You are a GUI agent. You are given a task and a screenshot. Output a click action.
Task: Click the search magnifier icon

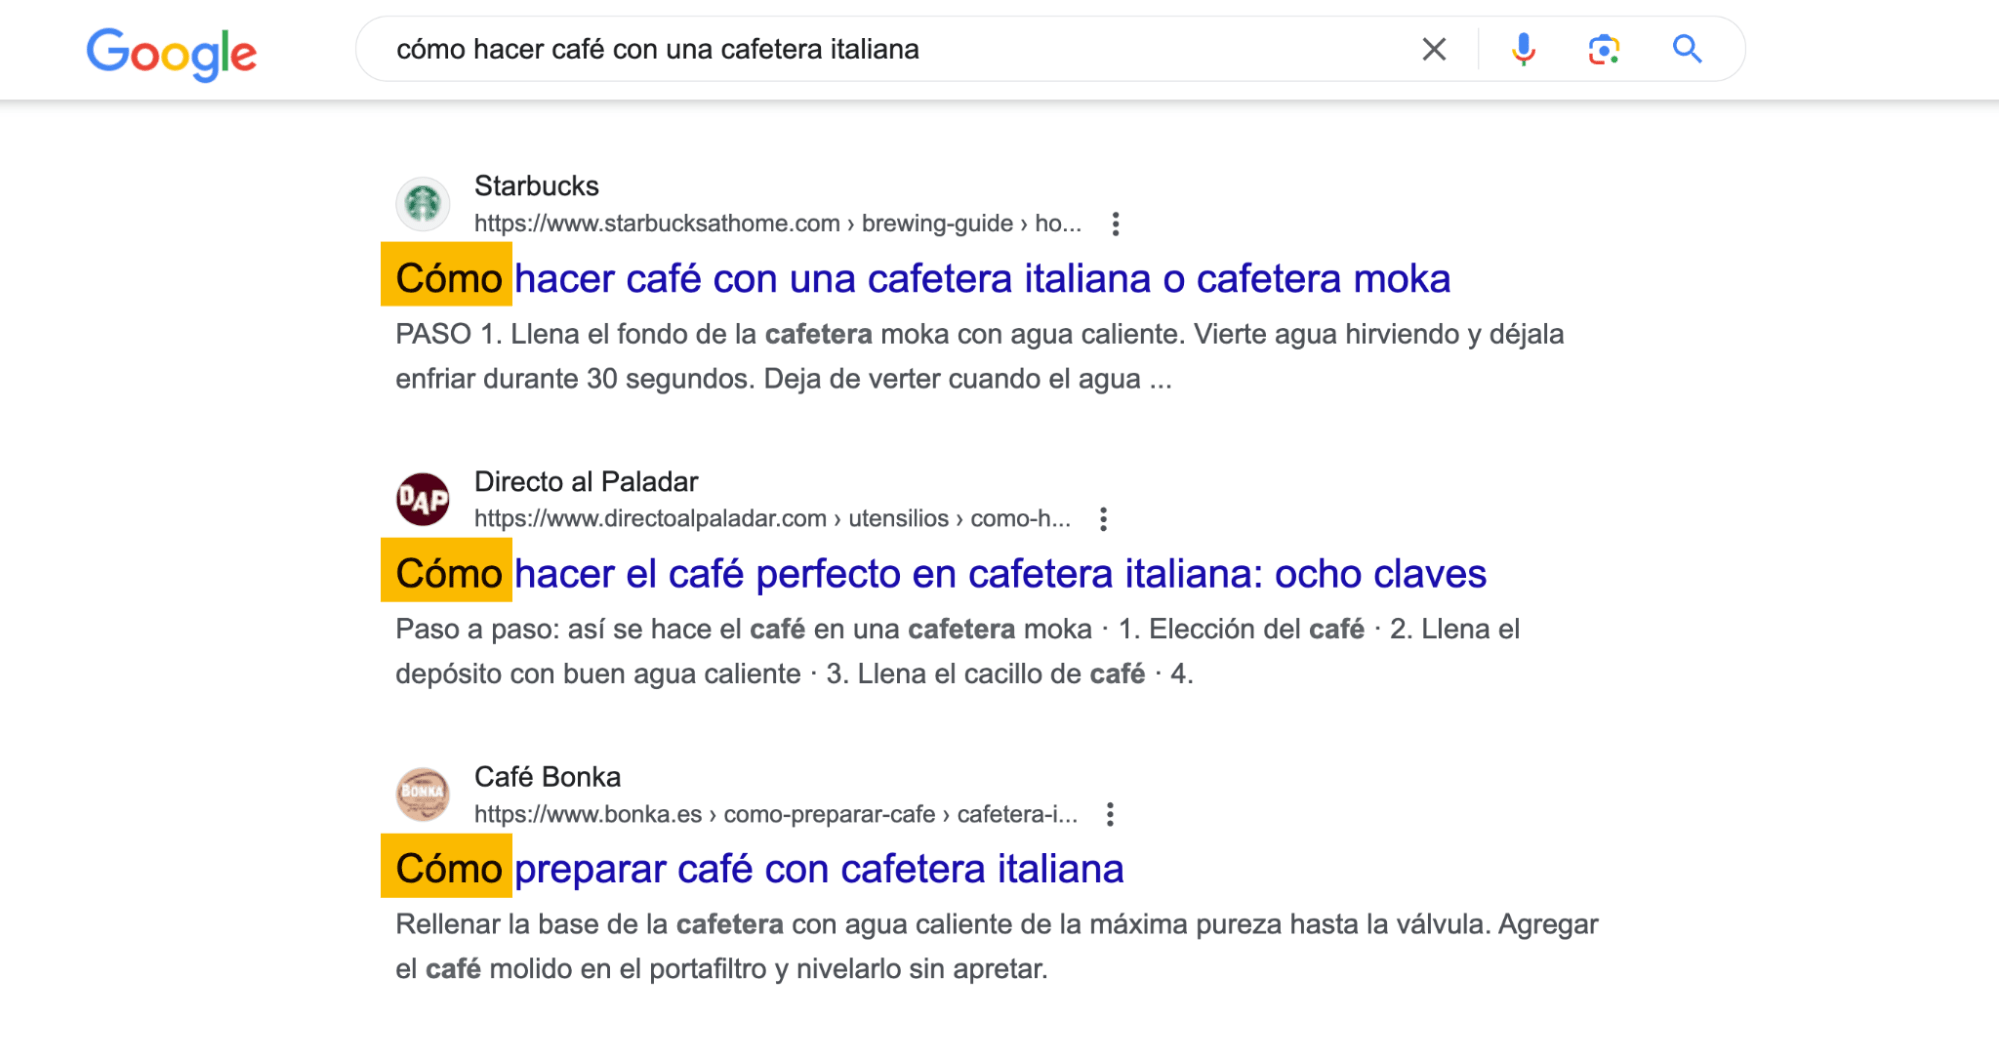(x=1686, y=48)
